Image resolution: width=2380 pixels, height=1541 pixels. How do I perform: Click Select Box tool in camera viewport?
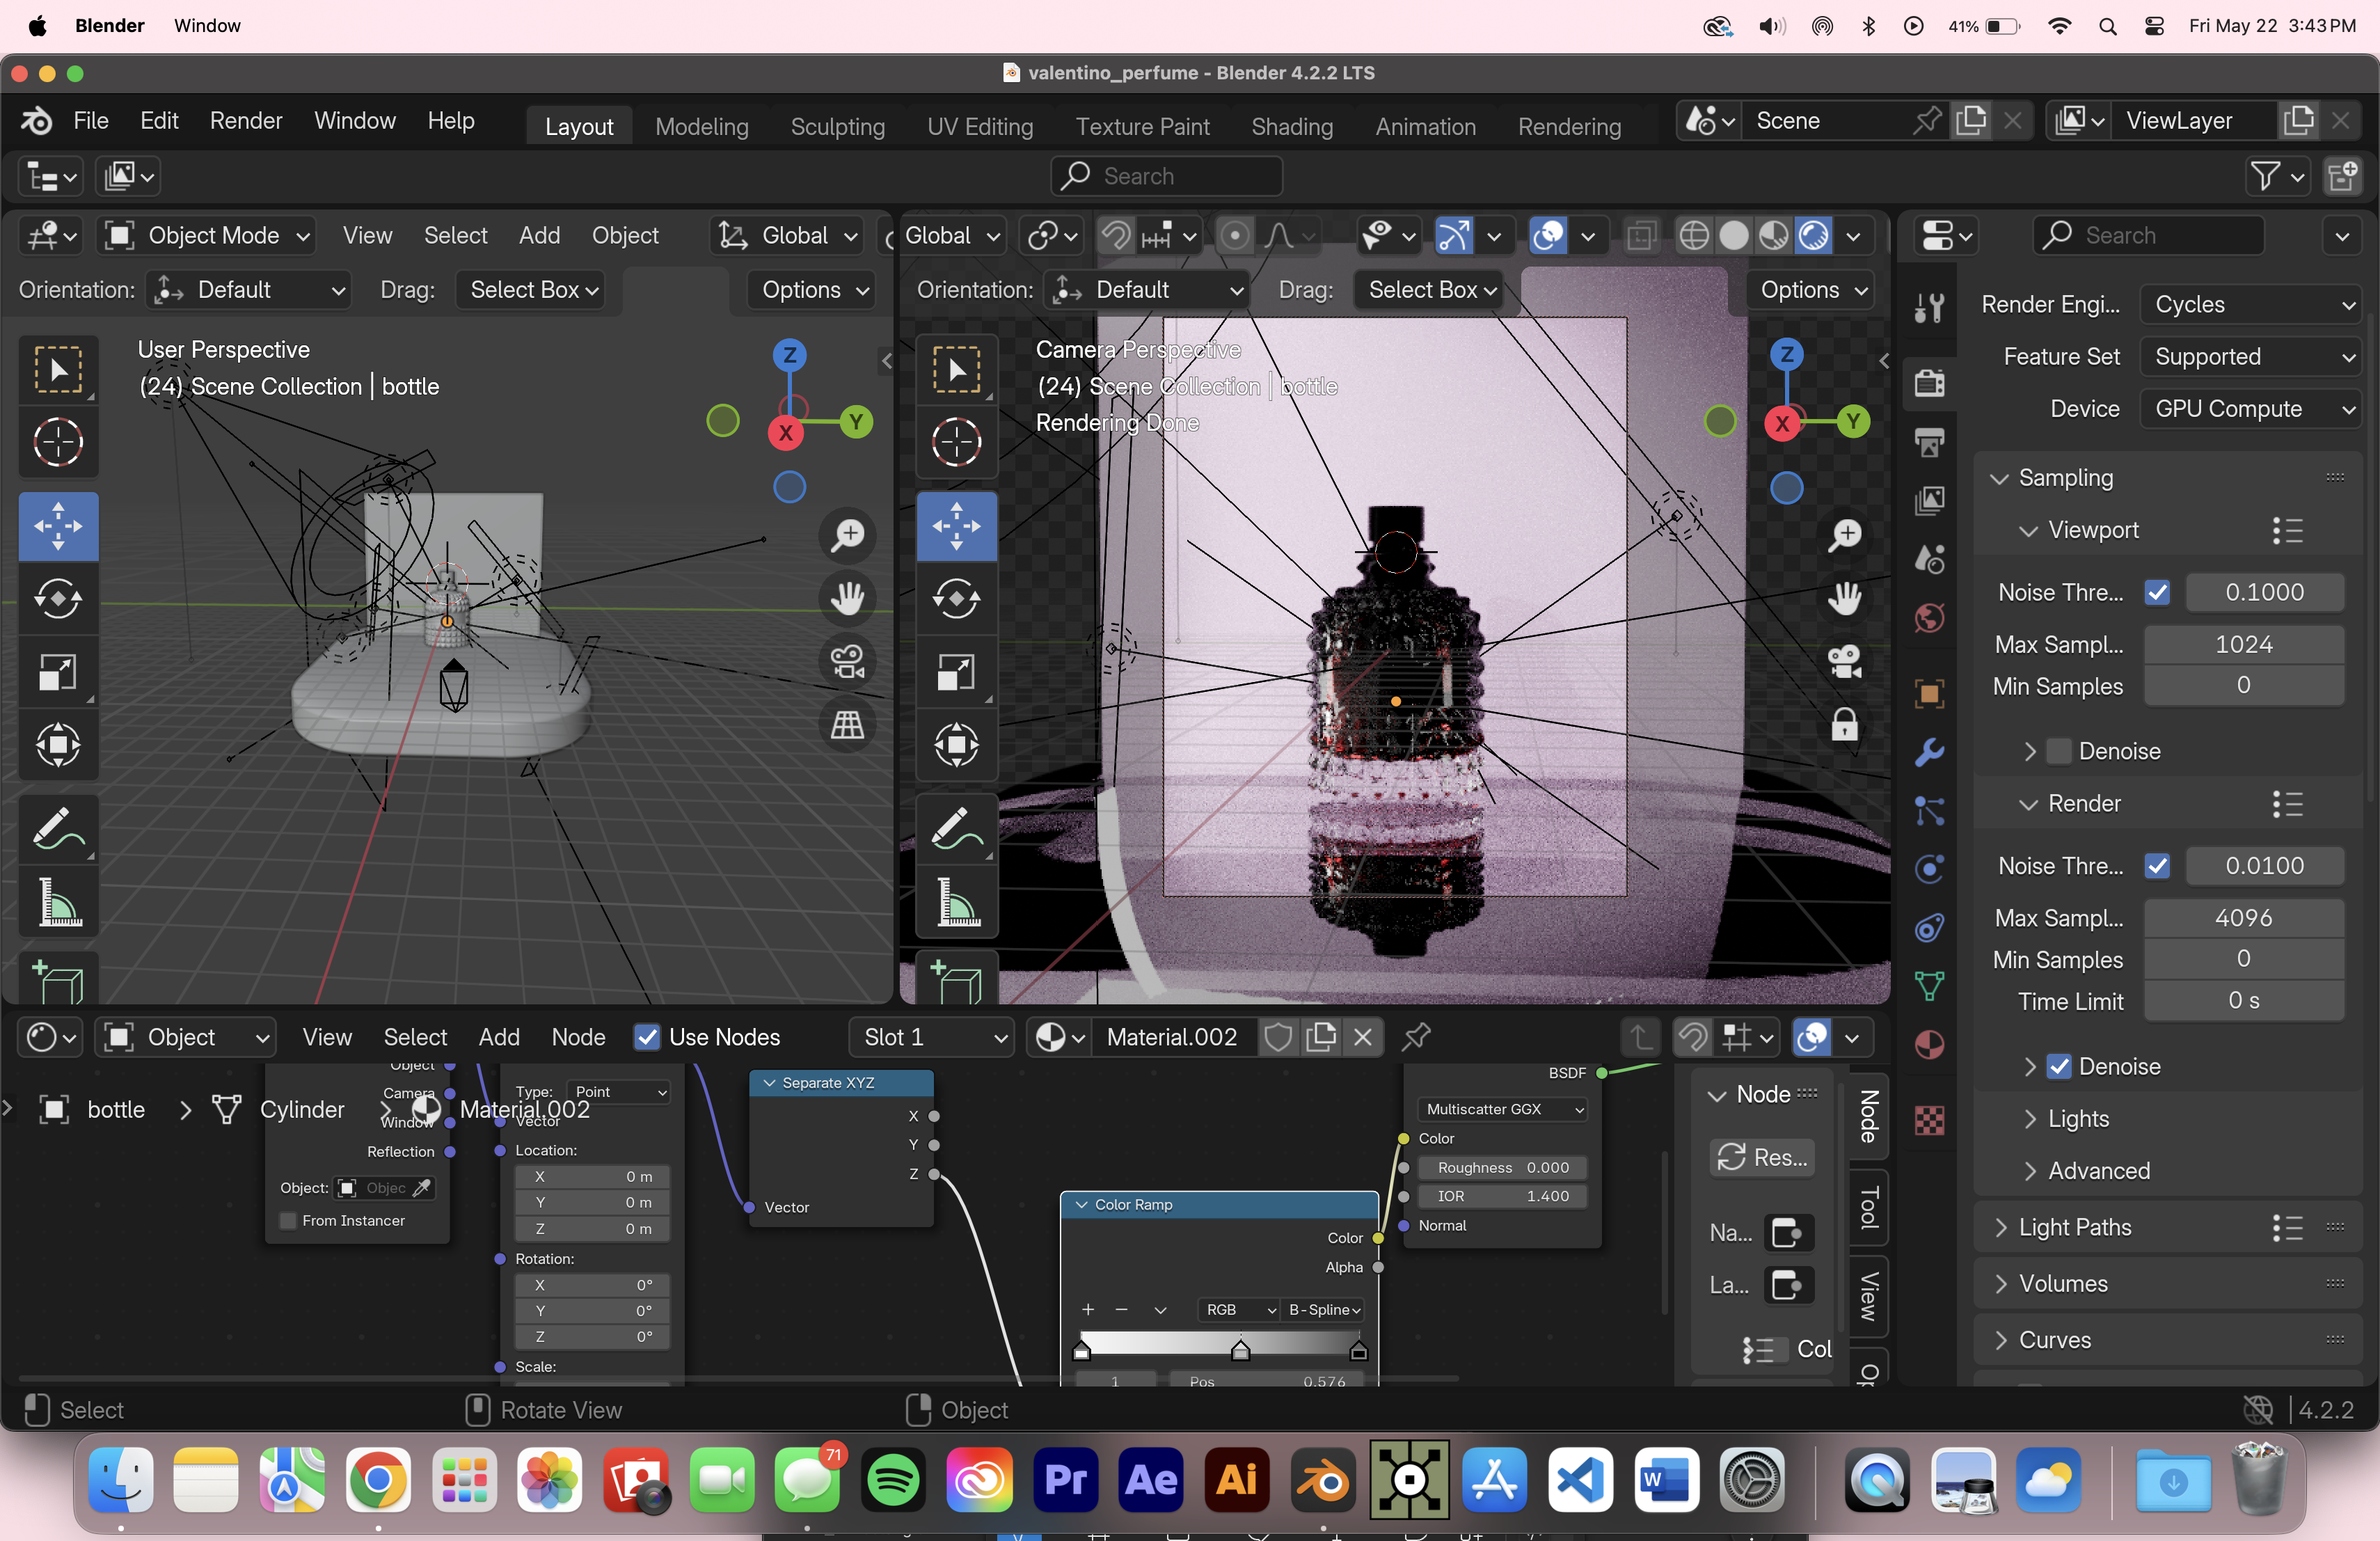957,370
